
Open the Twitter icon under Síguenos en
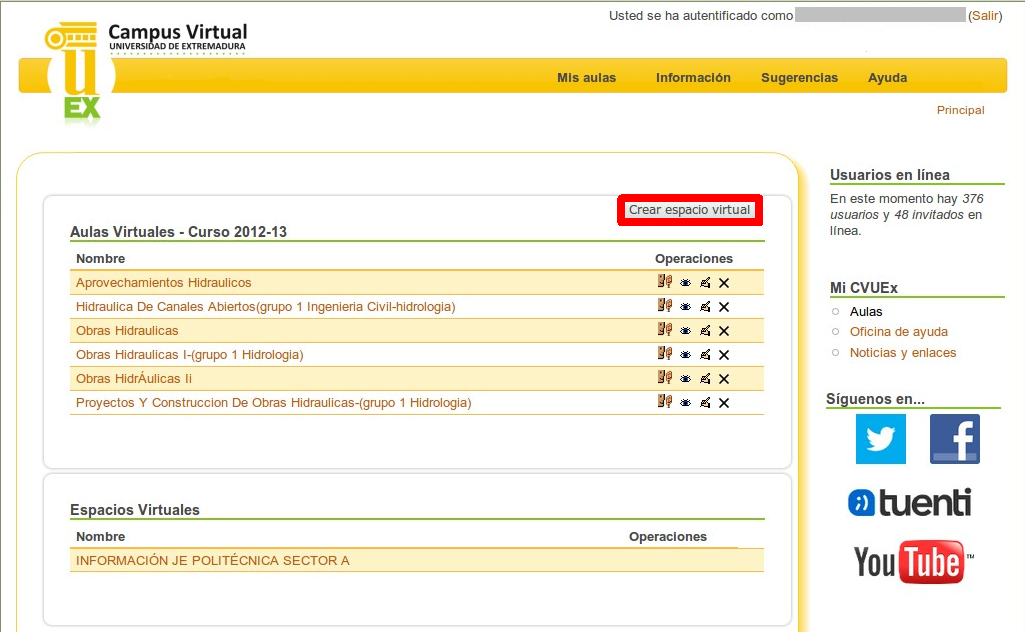point(880,439)
